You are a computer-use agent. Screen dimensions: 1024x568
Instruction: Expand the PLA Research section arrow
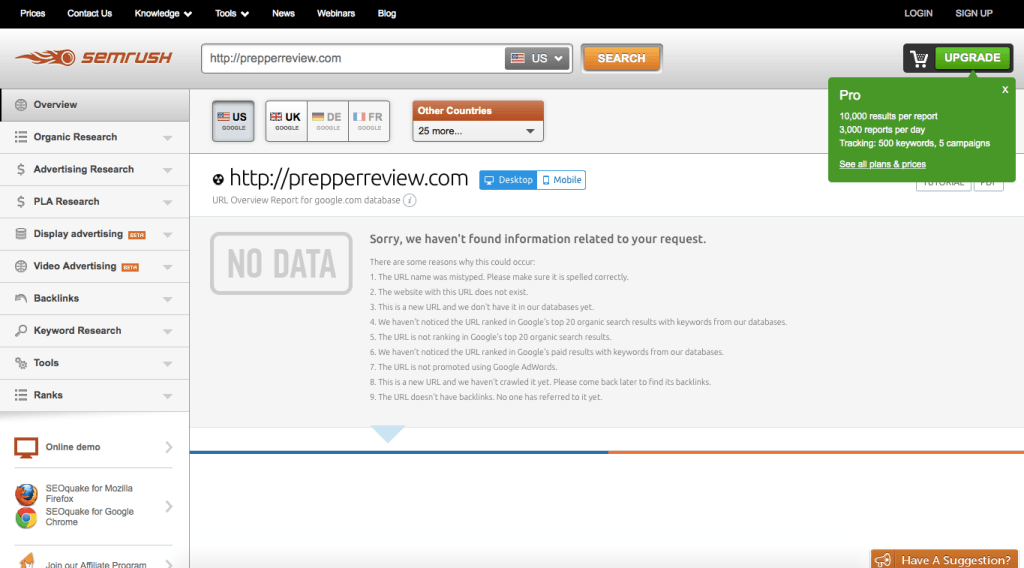click(x=168, y=202)
